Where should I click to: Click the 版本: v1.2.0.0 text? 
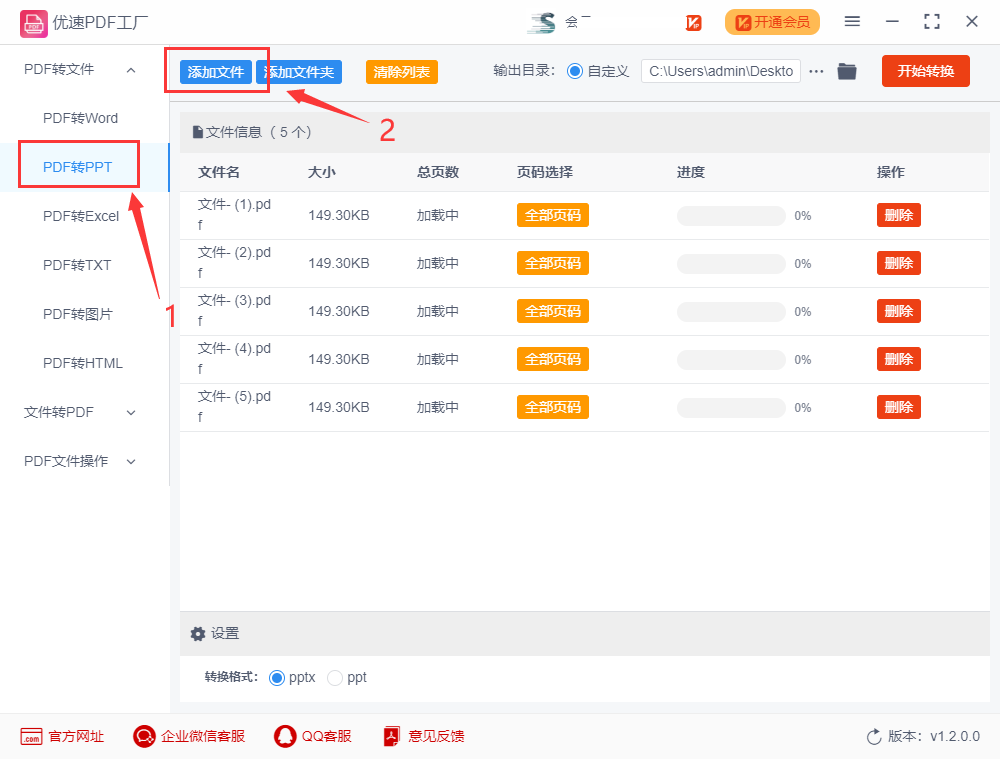[x=934, y=736]
